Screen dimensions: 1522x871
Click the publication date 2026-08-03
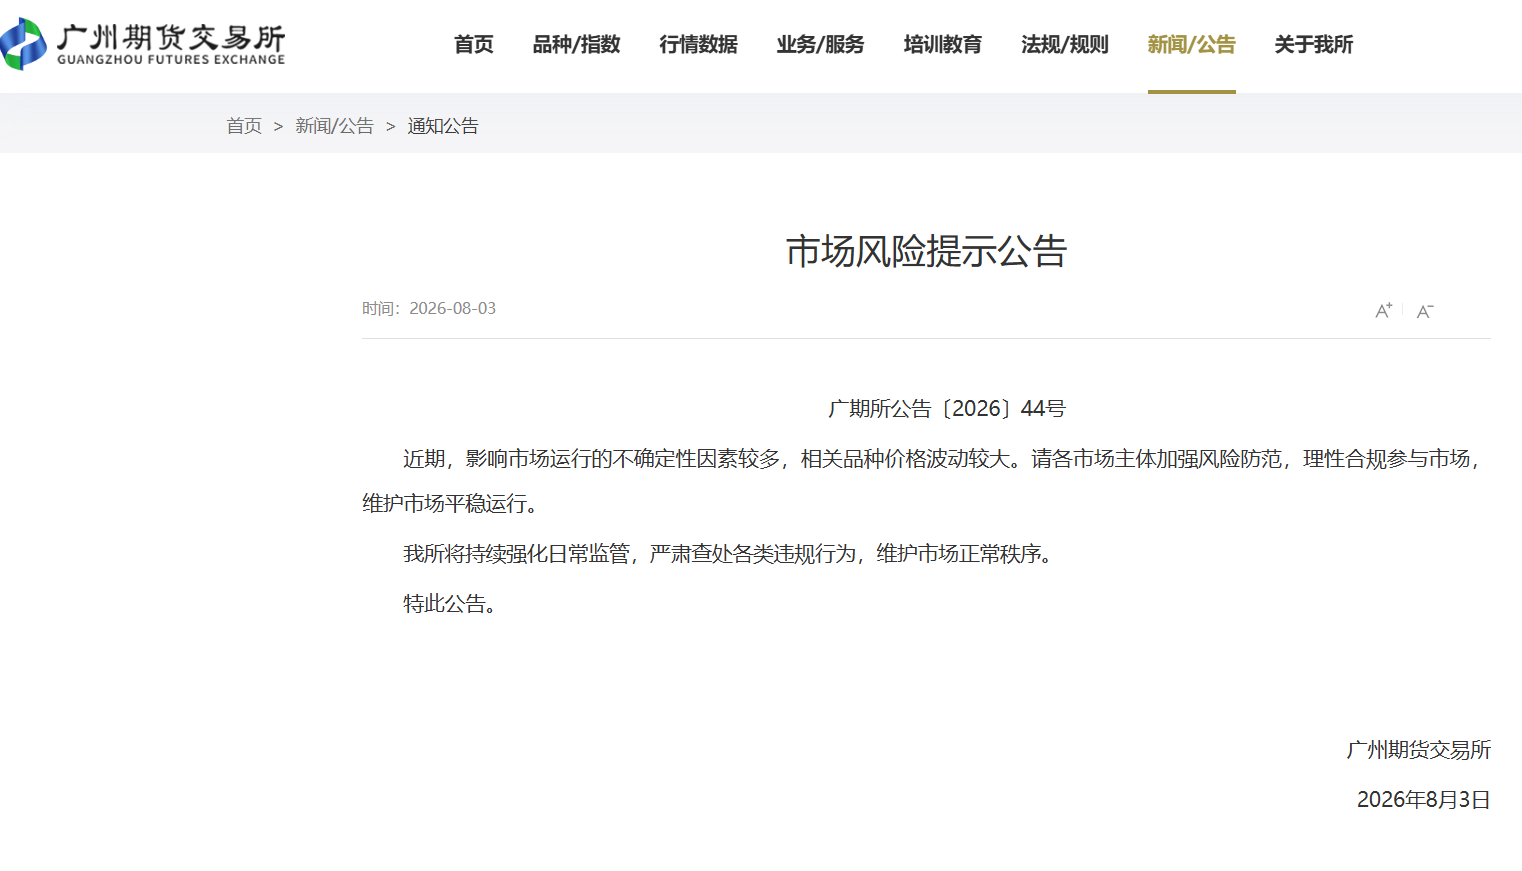[452, 308]
